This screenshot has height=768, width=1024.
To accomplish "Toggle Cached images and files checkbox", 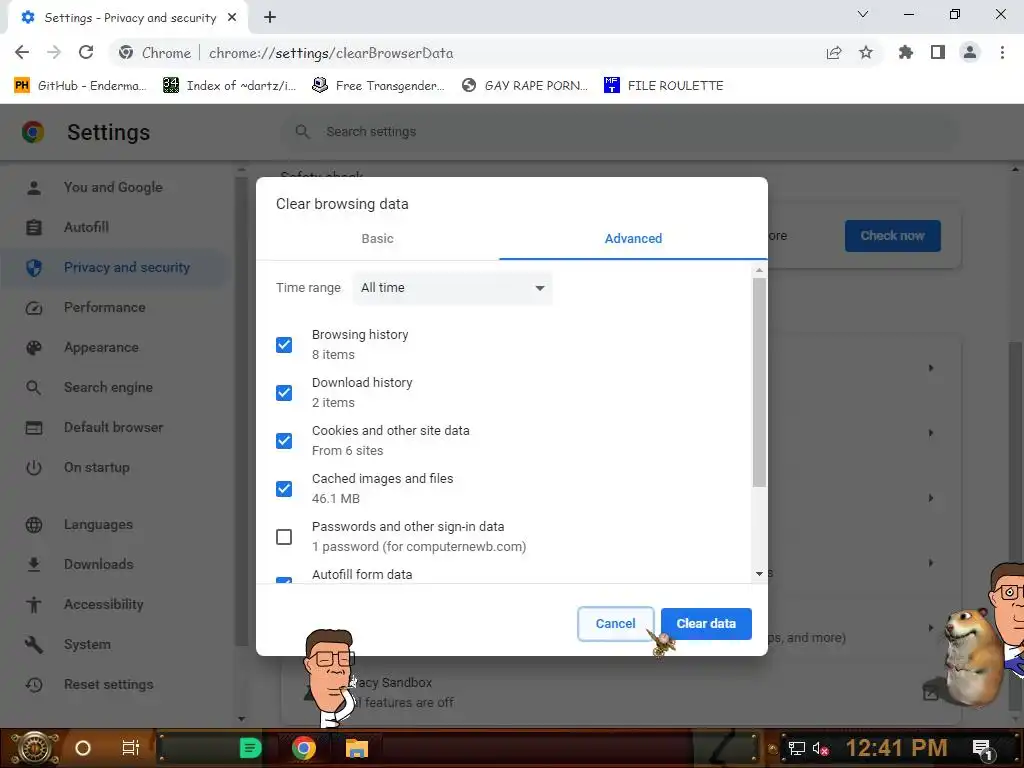I will 283,488.
